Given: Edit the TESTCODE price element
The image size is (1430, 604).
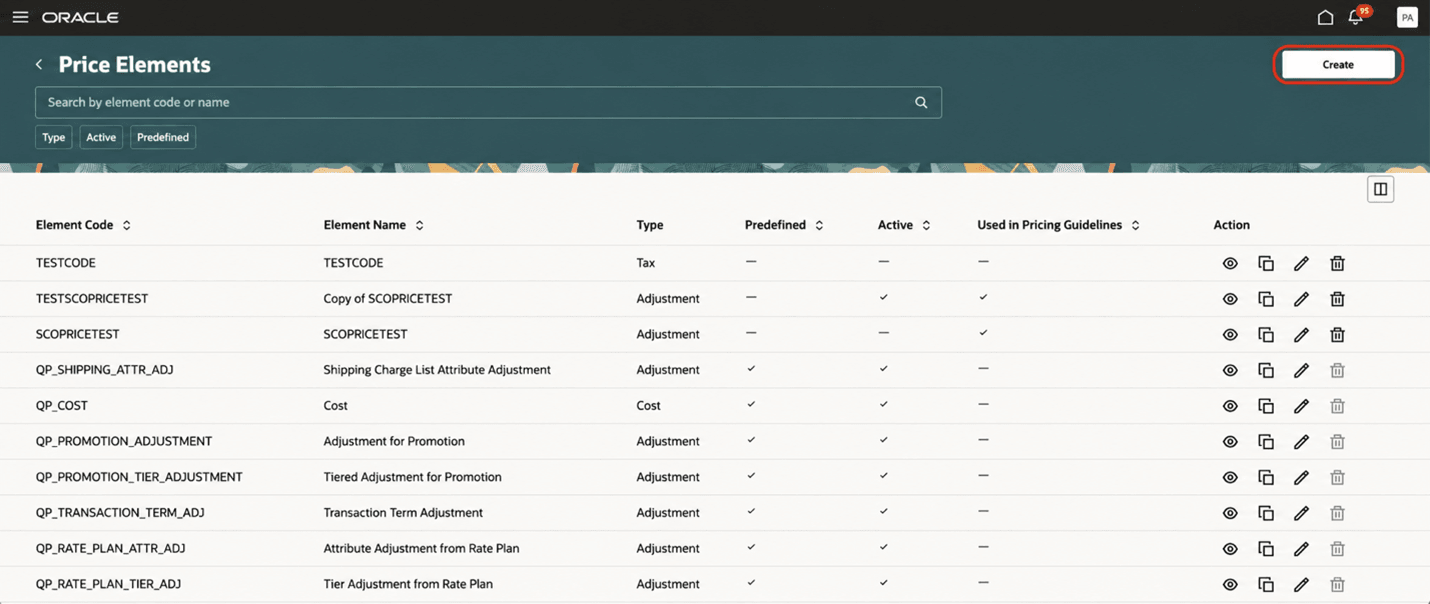Looking at the screenshot, I should click(1301, 263).
